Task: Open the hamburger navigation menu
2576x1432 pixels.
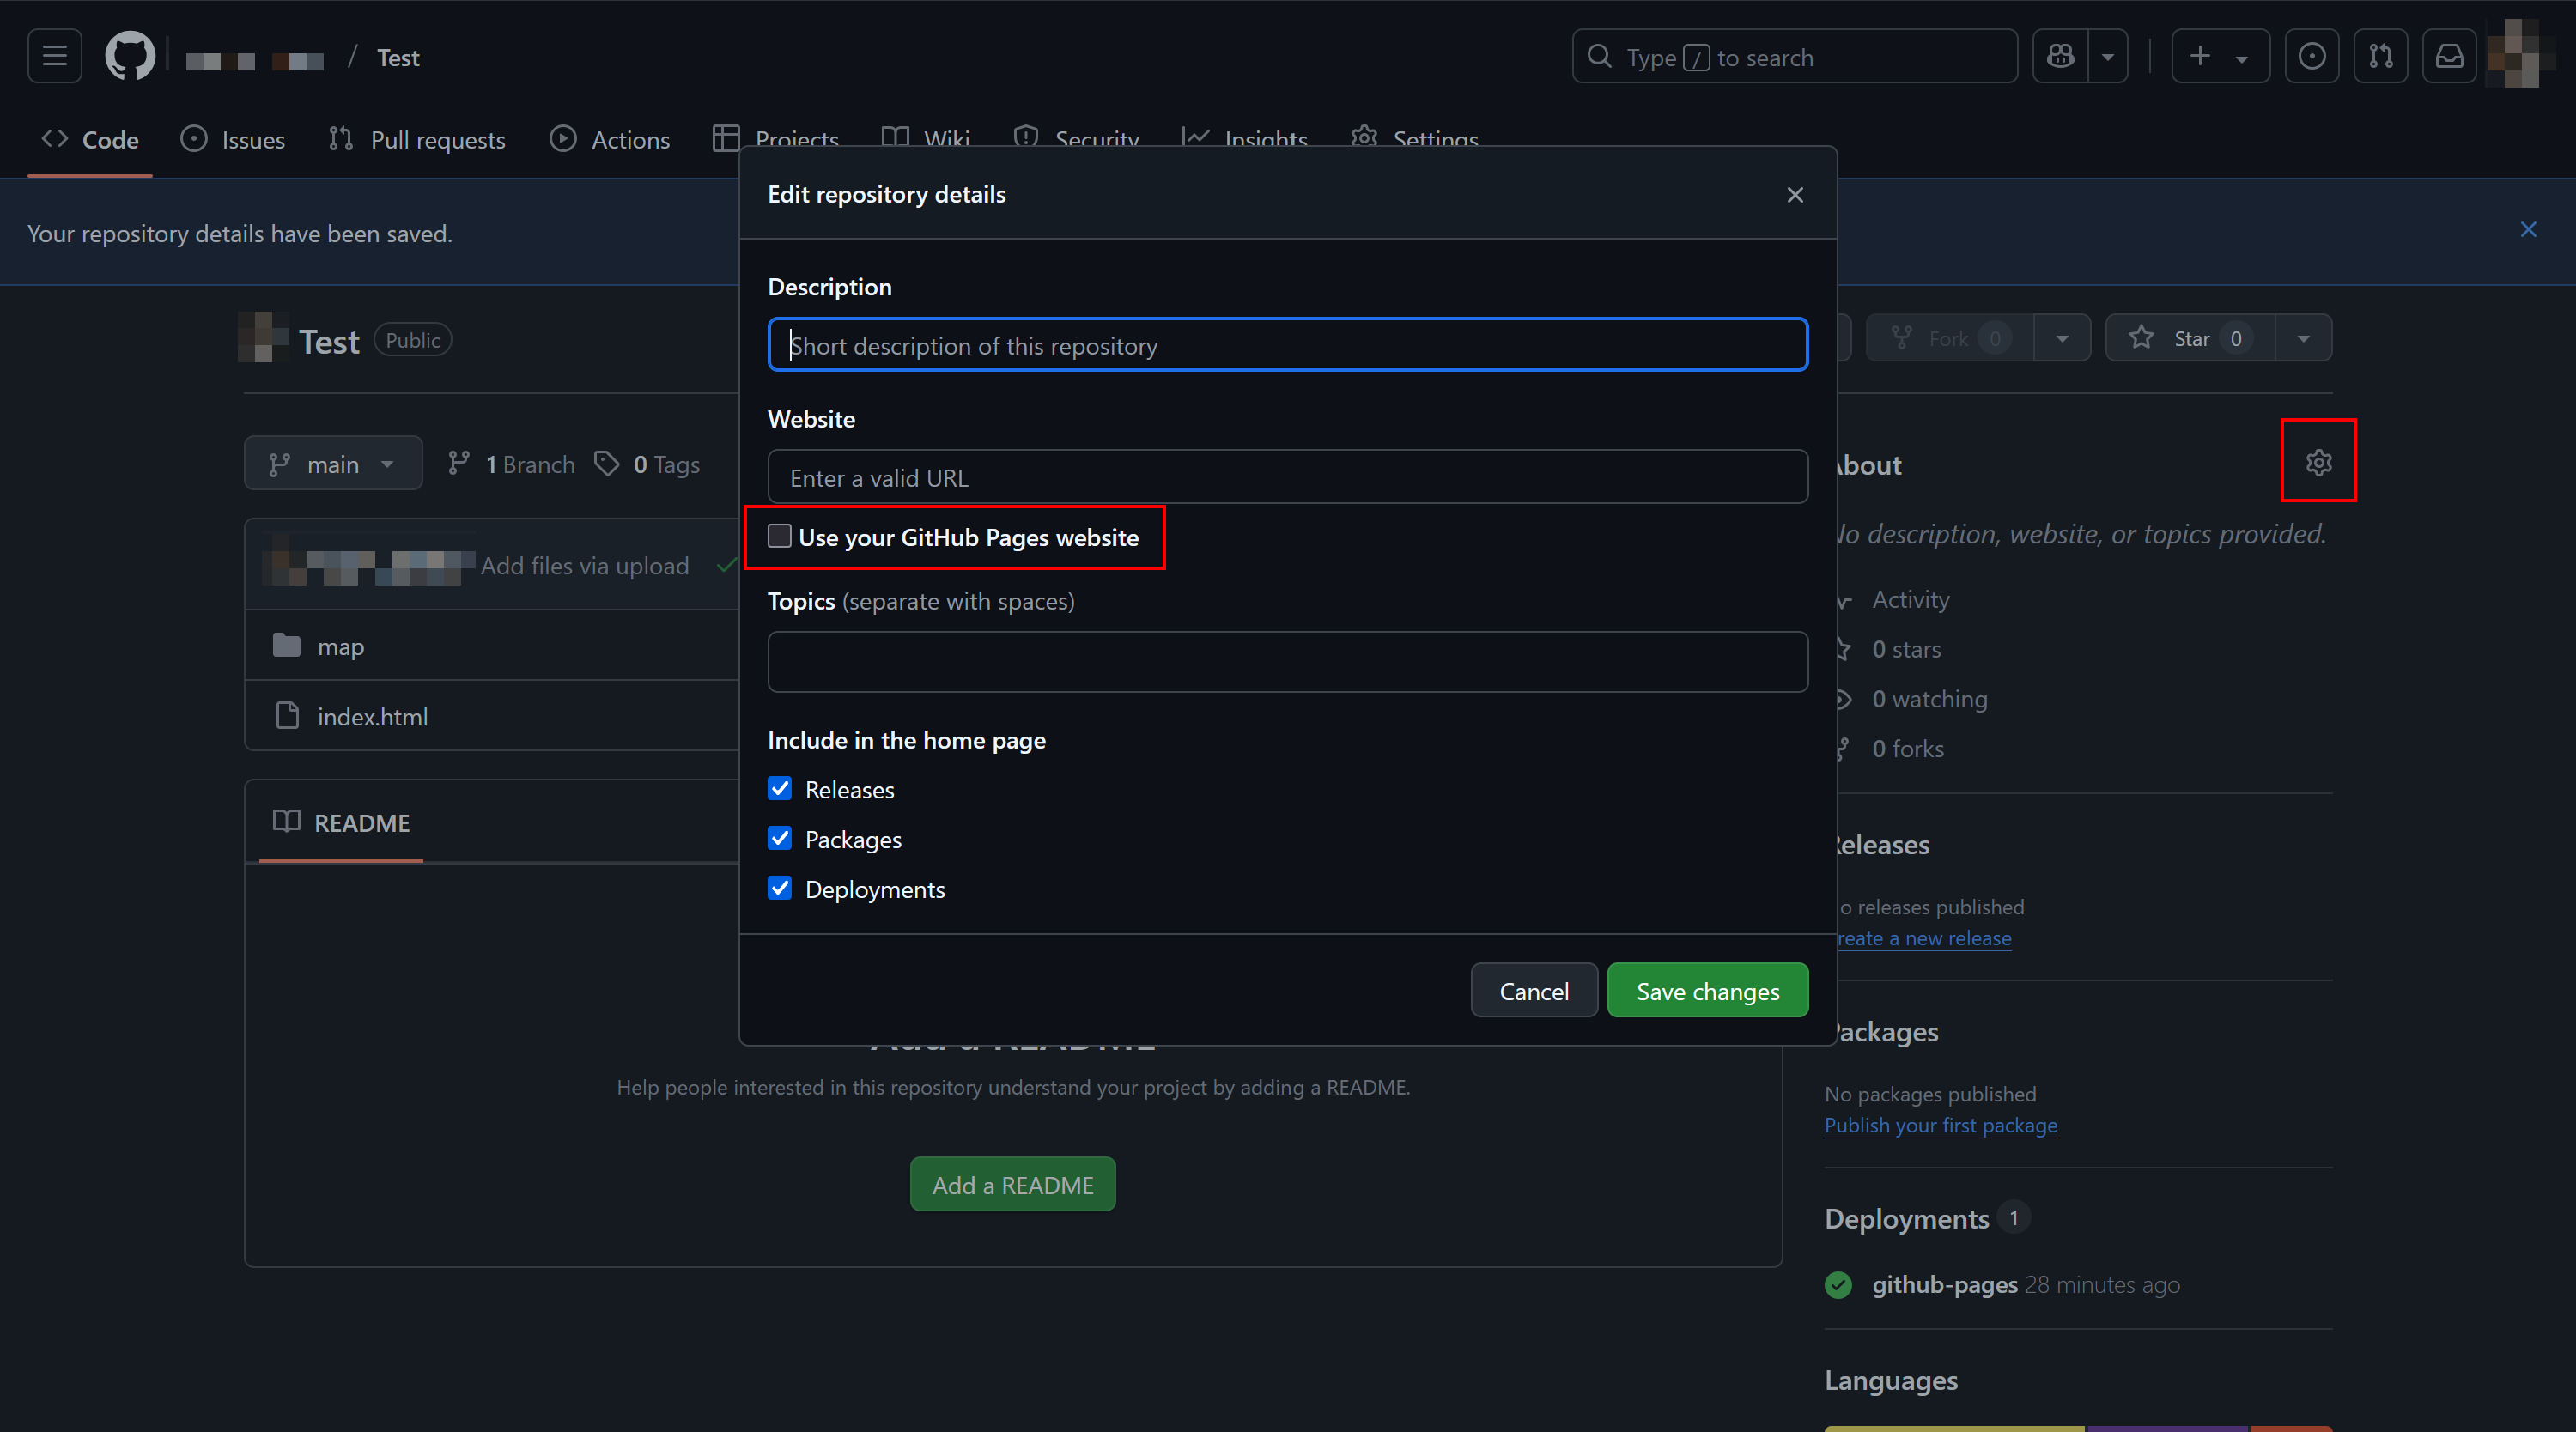Action: (54, 56)
